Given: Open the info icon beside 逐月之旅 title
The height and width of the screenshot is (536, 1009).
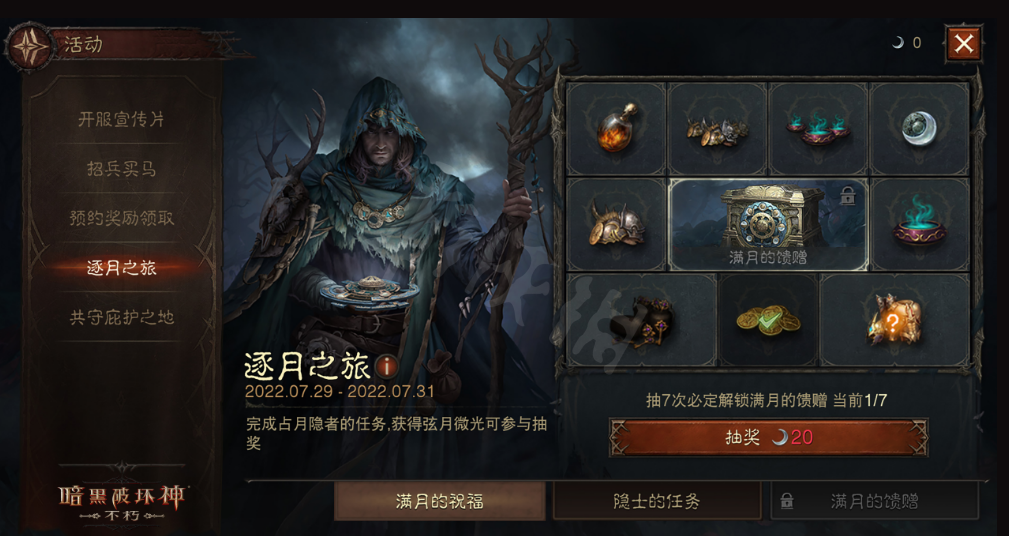Looking at the screenshot, I should coord(386,367).
